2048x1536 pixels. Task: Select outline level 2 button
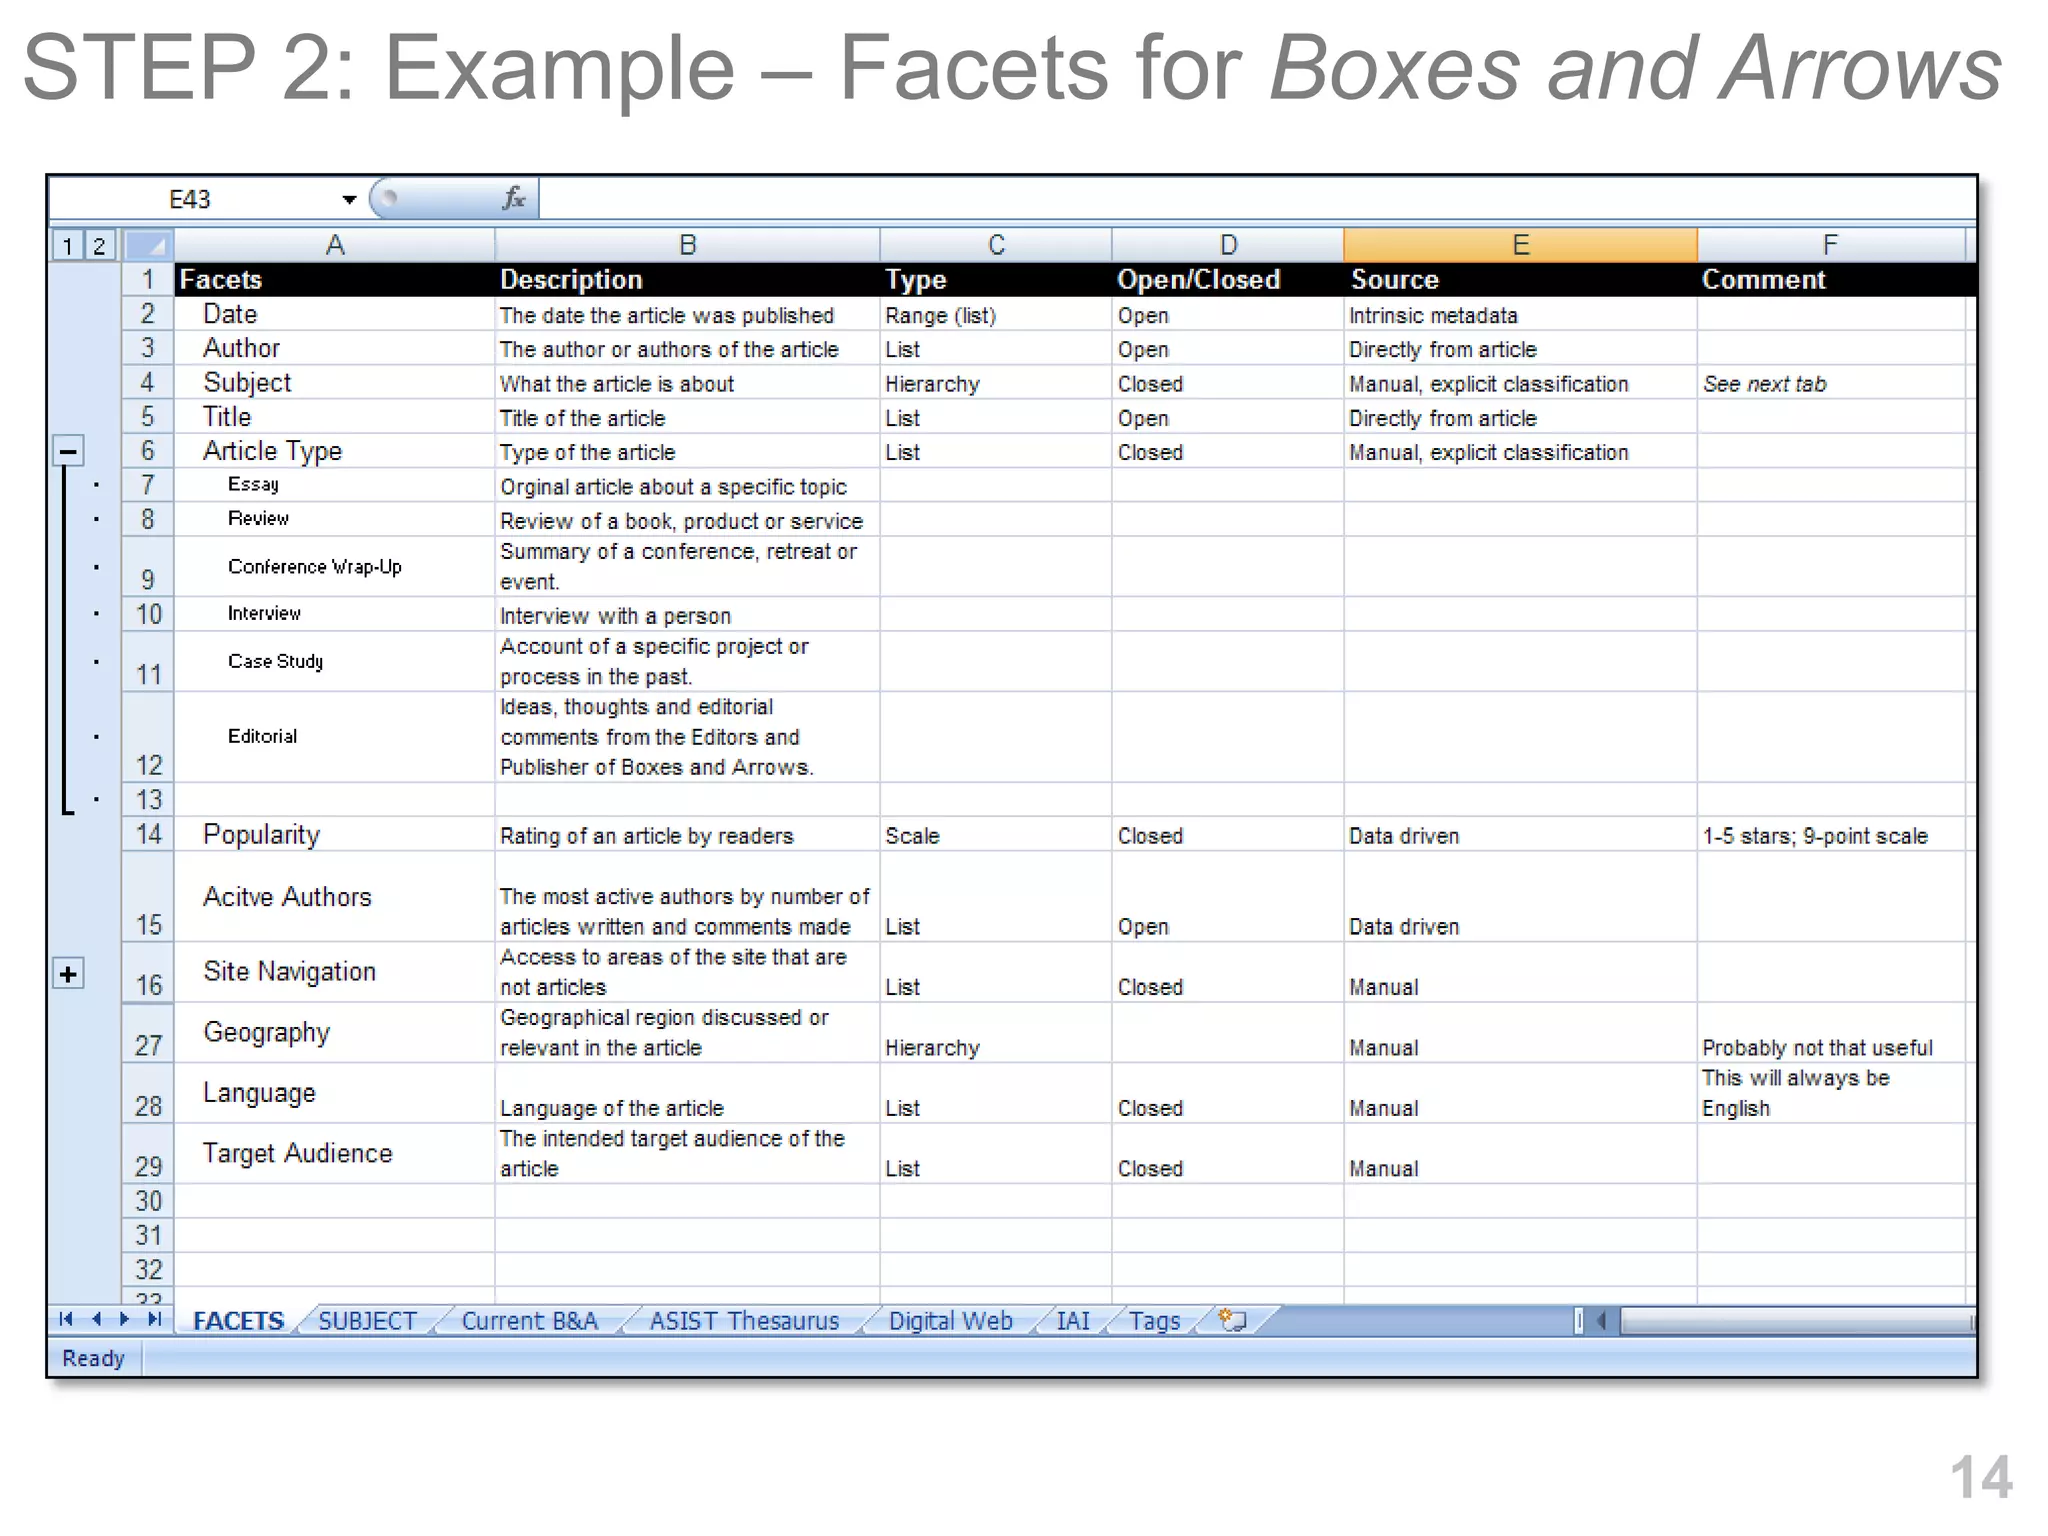pos(99,245)
